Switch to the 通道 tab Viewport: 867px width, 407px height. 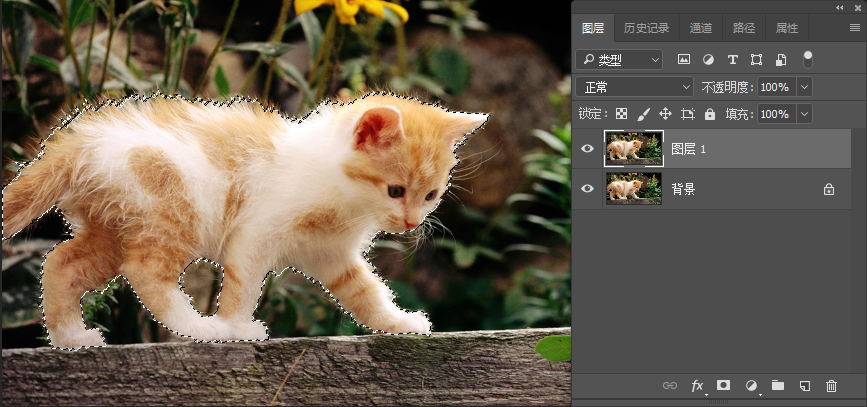[x=701, y=28]
